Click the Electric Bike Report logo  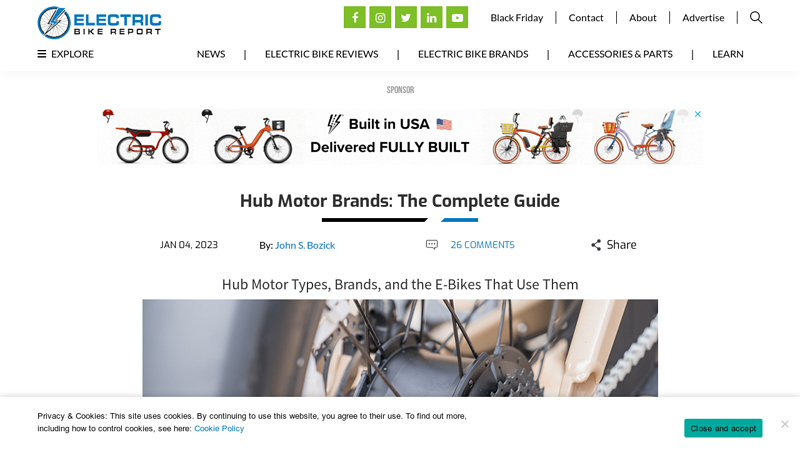(x=99, y=23)
